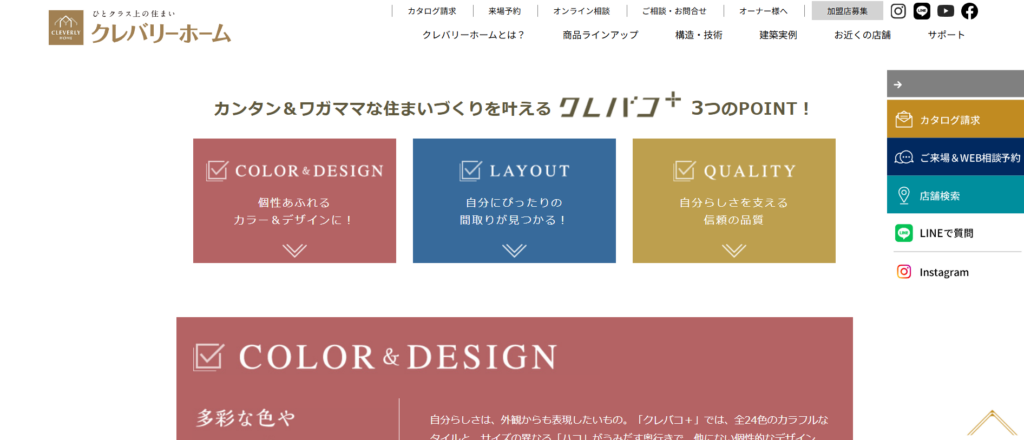Click the checkbox icon in the COLOR & DESIGN section heading
Screen dimensions: 1024x440
point(208,357)
